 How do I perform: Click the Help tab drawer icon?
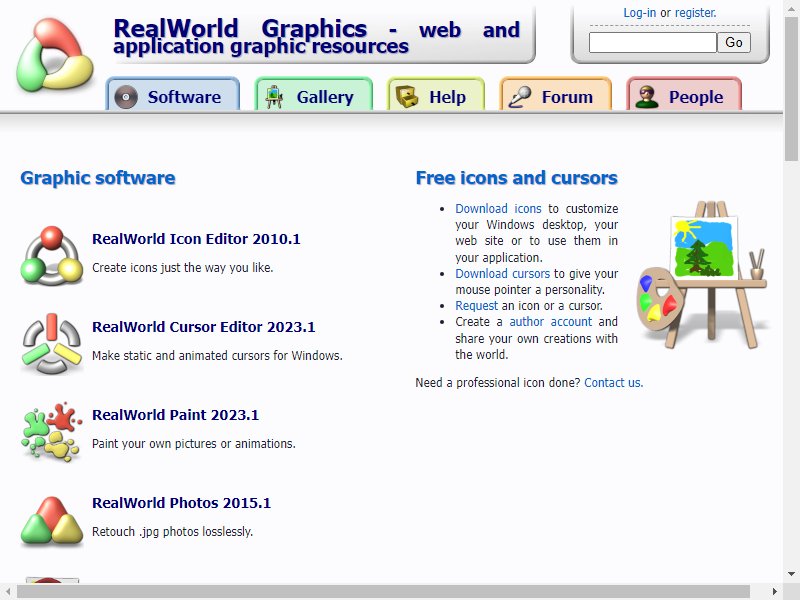point(407,96)
